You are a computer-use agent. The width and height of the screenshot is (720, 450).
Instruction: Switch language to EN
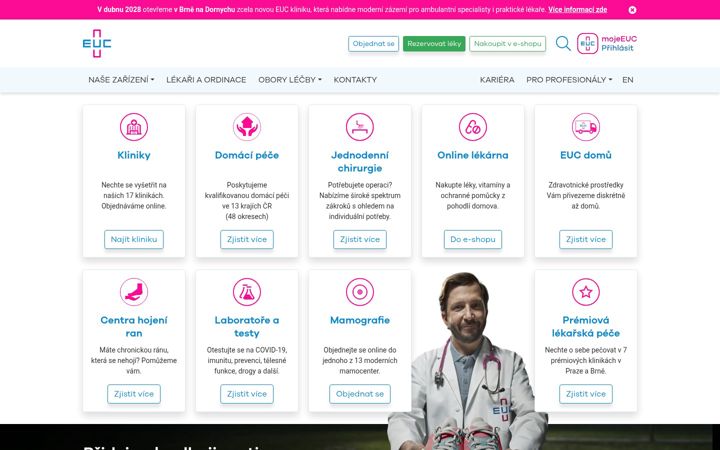click(x=628, y=80)
